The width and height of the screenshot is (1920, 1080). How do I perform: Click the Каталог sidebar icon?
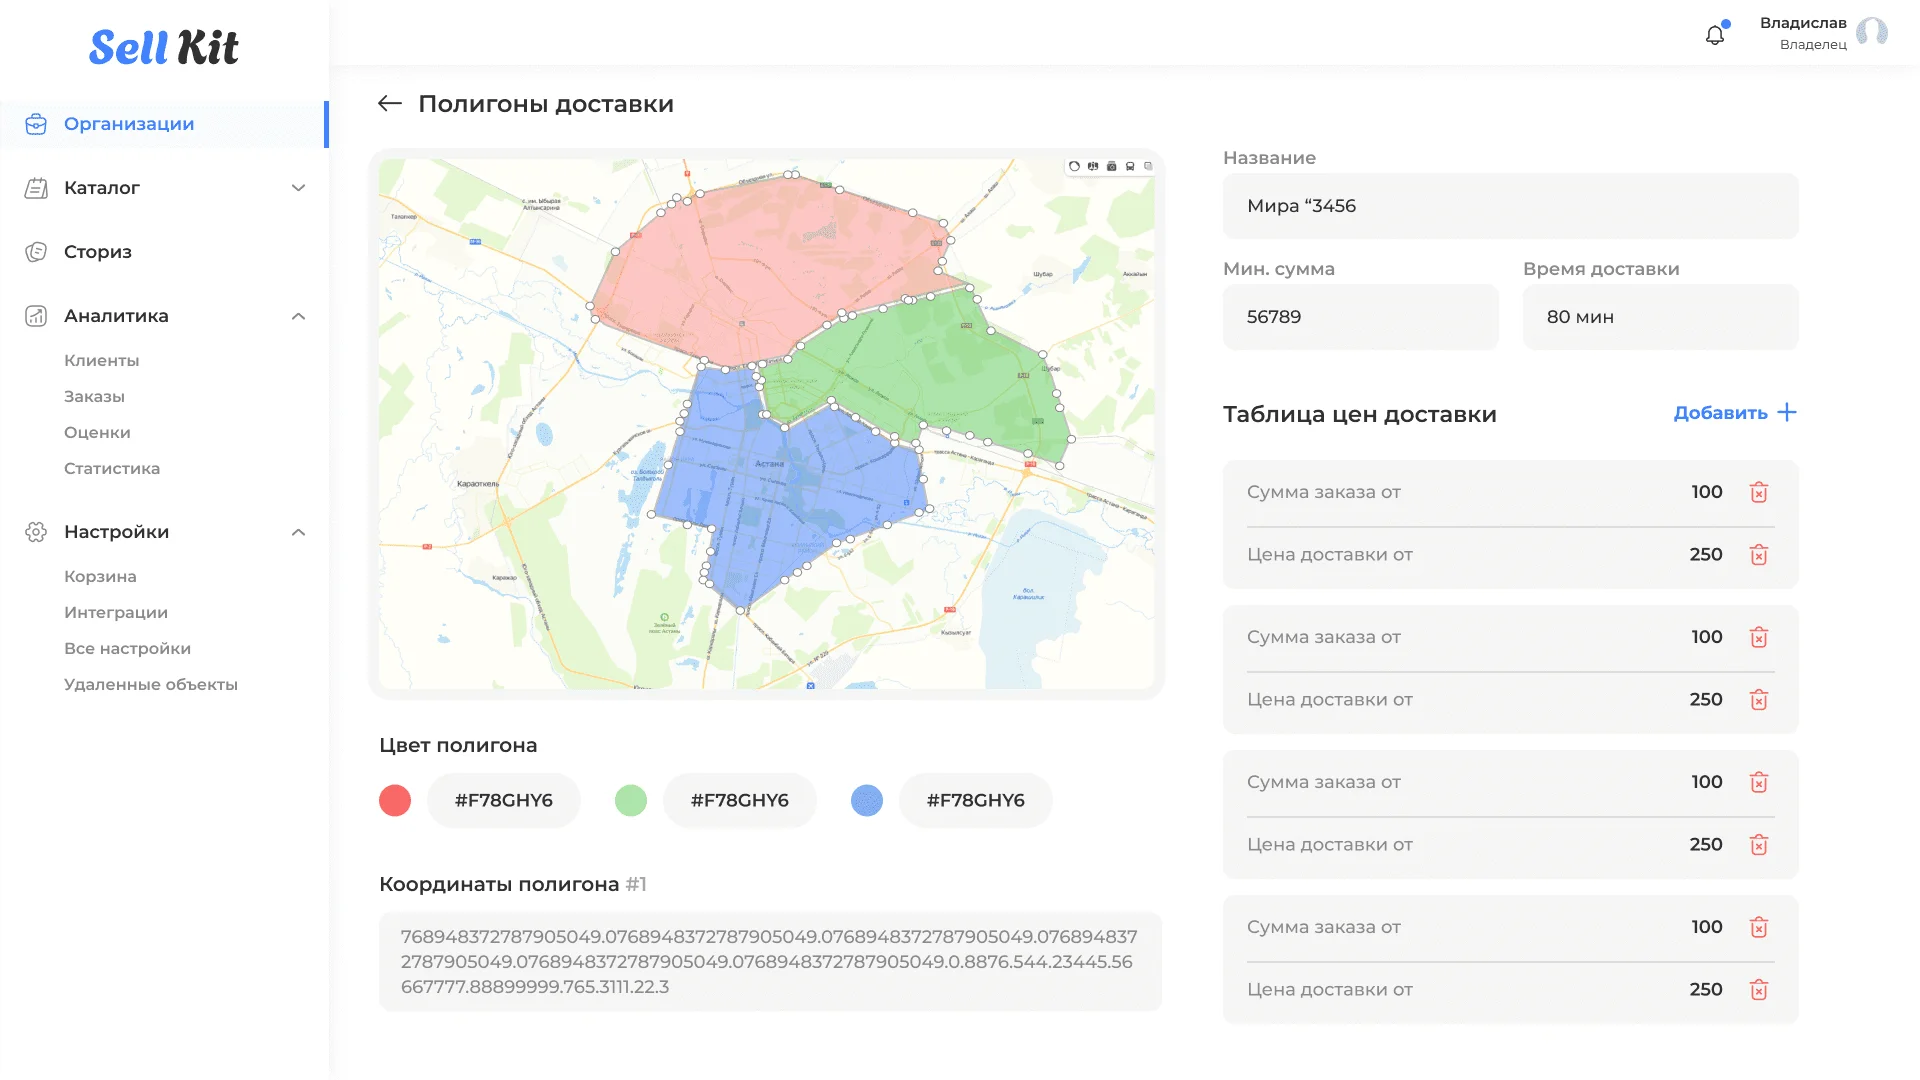pos(36,188)
